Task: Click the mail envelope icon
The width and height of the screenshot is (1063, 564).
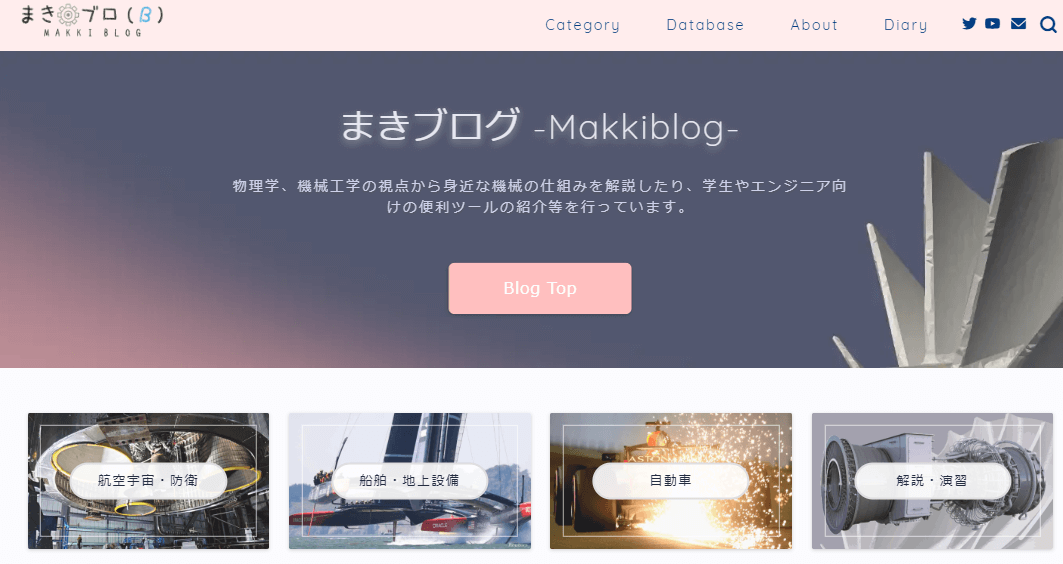Action: coord(1018,24)
